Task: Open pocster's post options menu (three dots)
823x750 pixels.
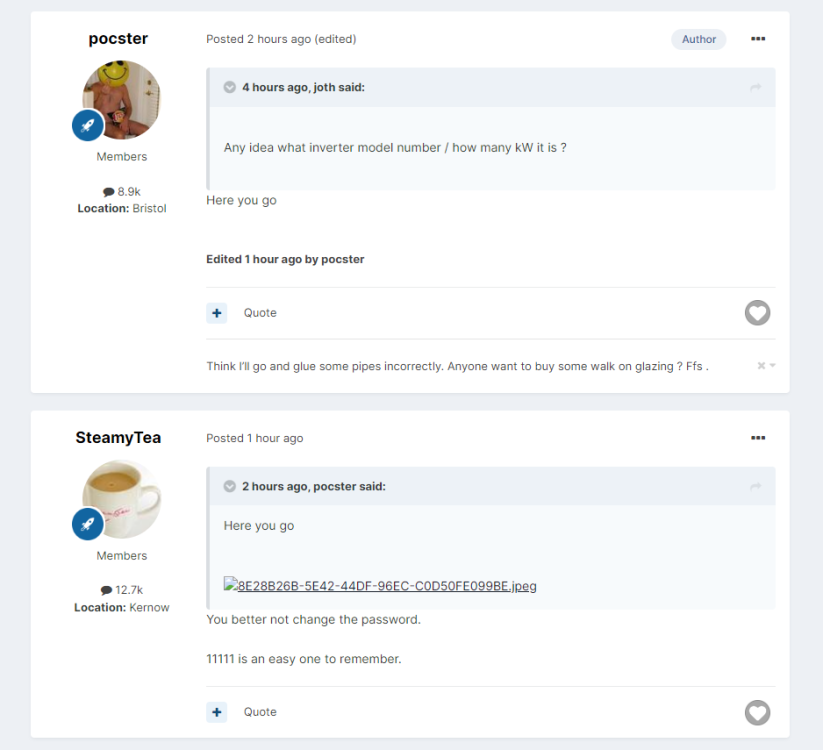Action: [757, 39]
